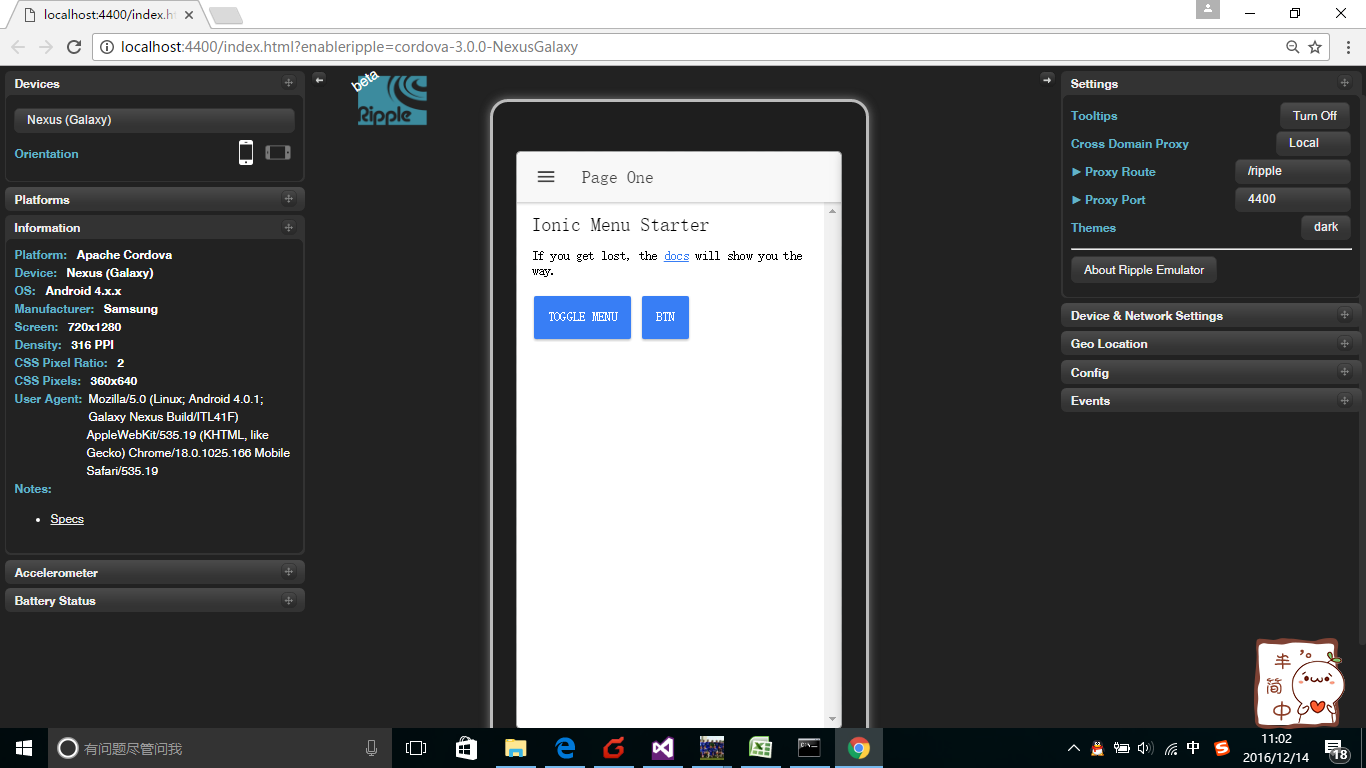1366x768 pixels.
Task: Click the localhost:4400 browser tab
Action: (x=106, y=15)
